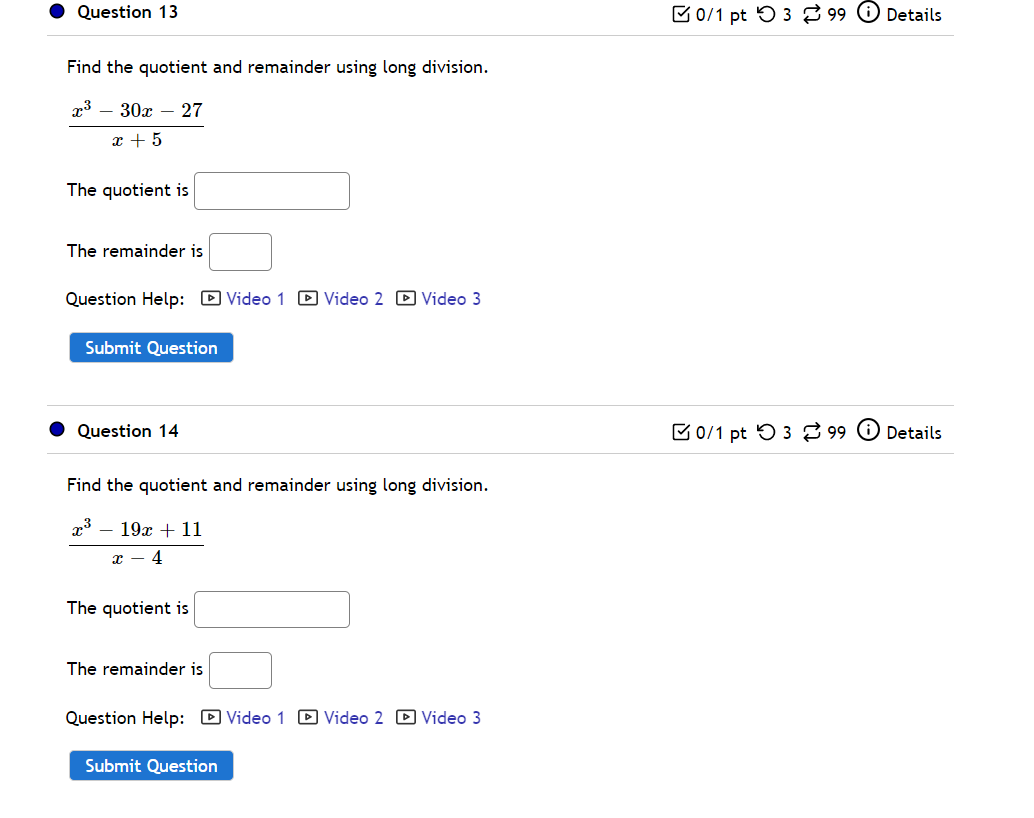Click the remainder input field in Question 14
1034x818 pixels.
pos(240,670)
